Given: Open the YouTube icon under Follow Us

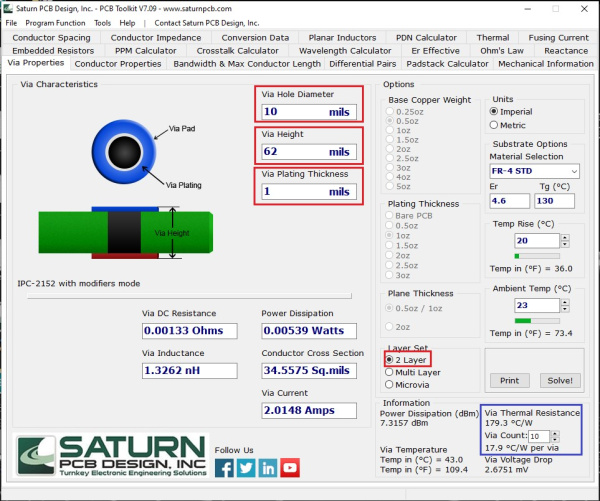Looking at the screenshot, I should pyautogui.click(x=290, y=468).
